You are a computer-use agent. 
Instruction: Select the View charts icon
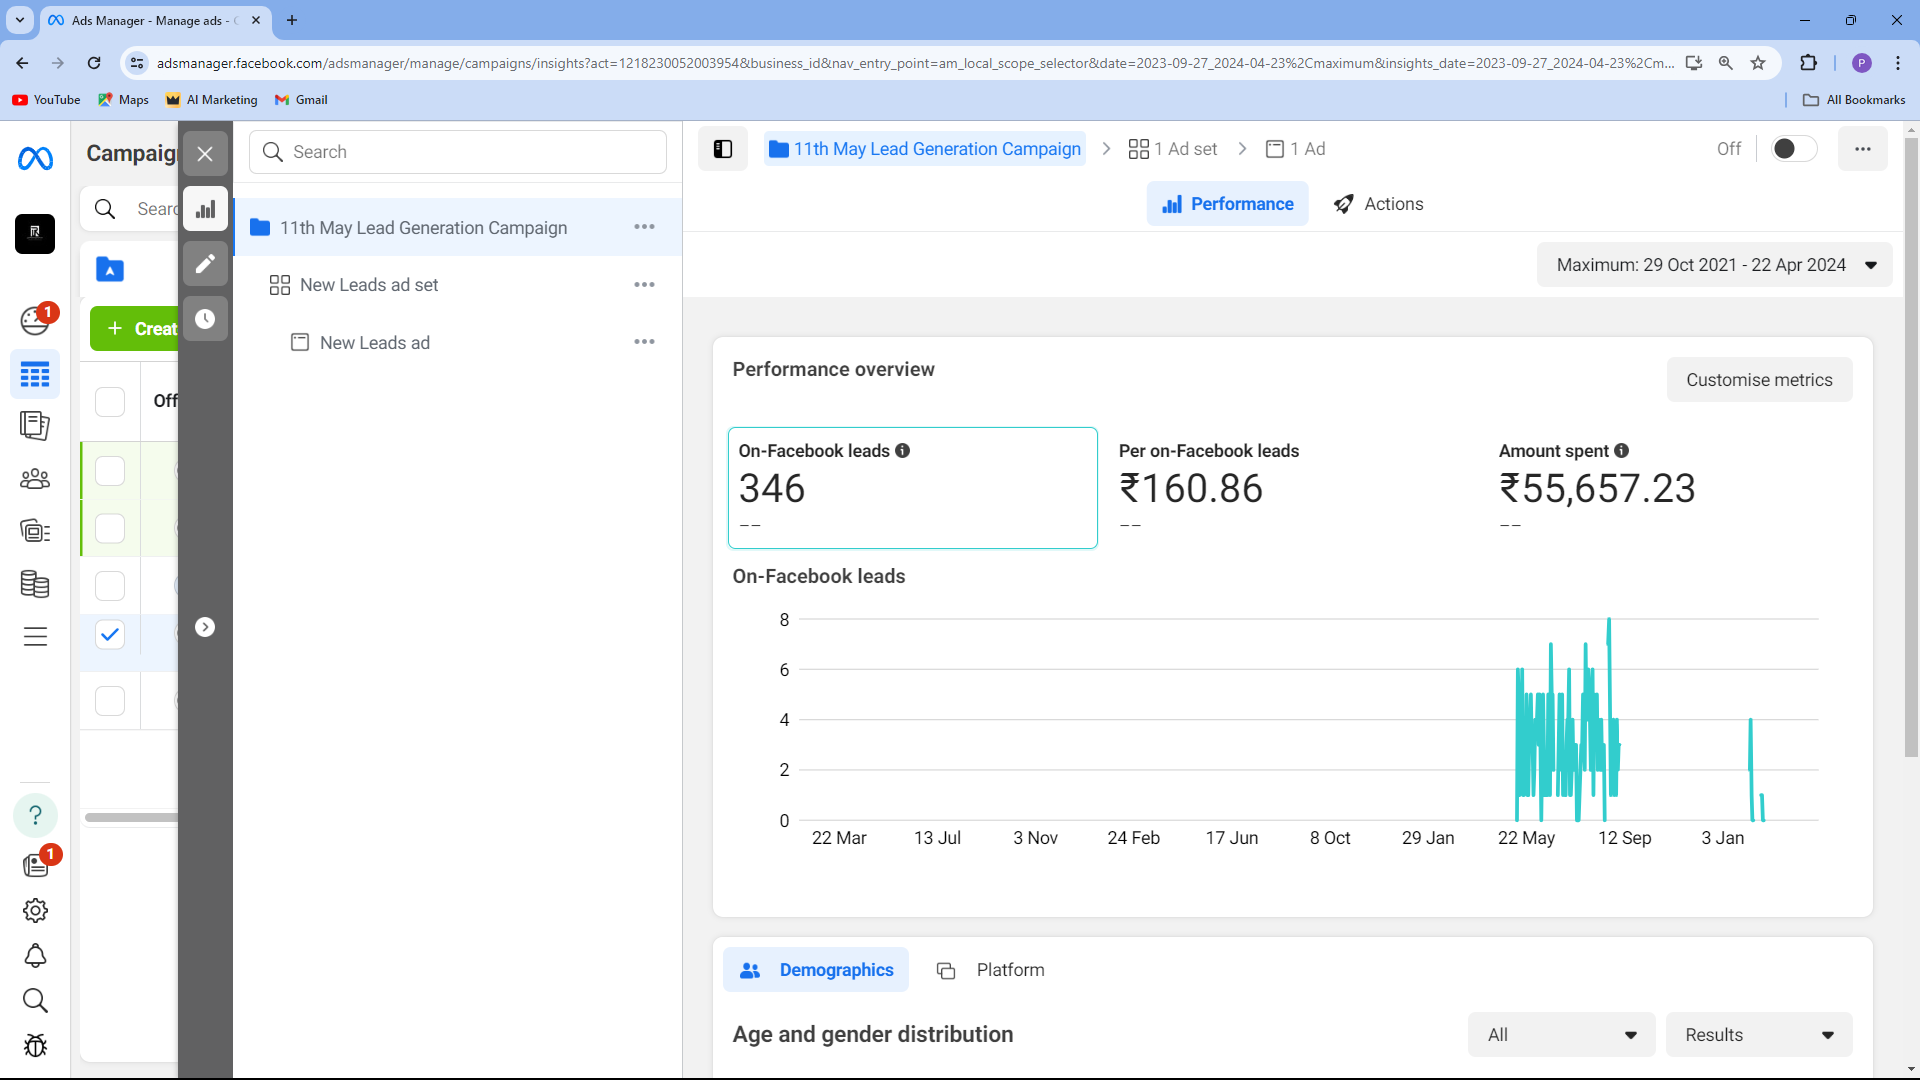[205, 209]
